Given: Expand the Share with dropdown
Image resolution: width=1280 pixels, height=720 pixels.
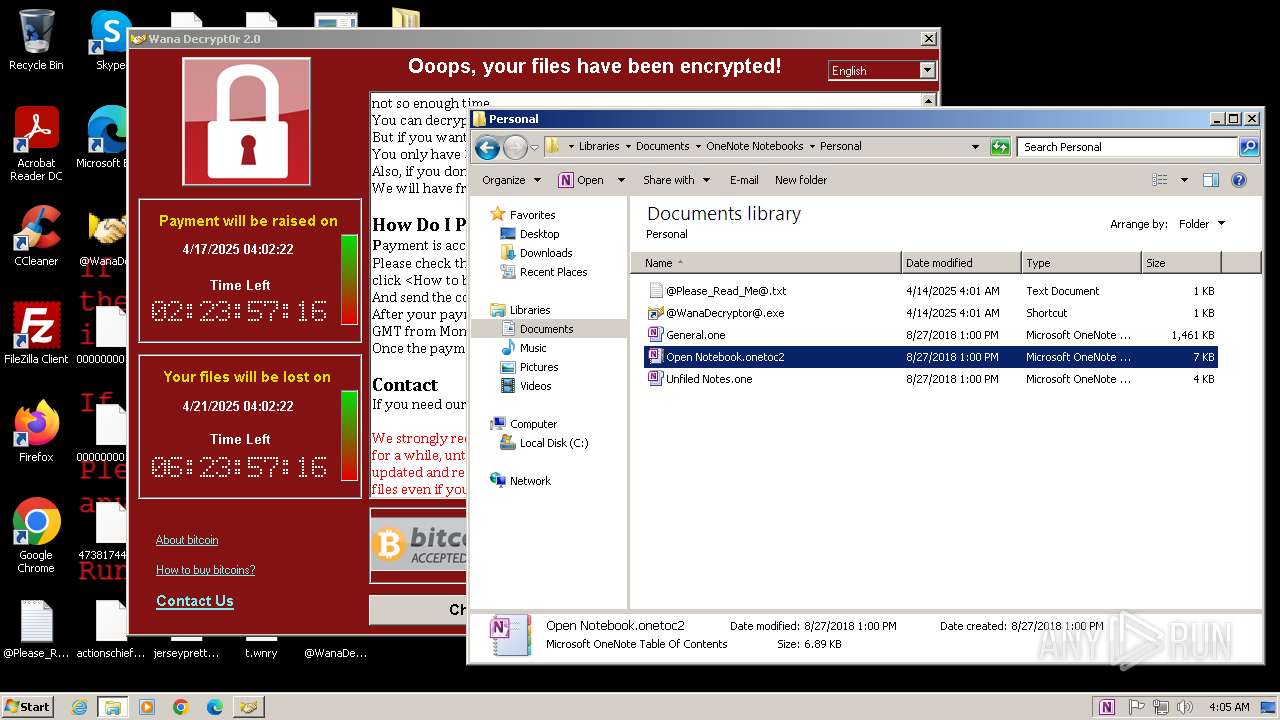Looking at the screenshot, I should tap(677, 180).
